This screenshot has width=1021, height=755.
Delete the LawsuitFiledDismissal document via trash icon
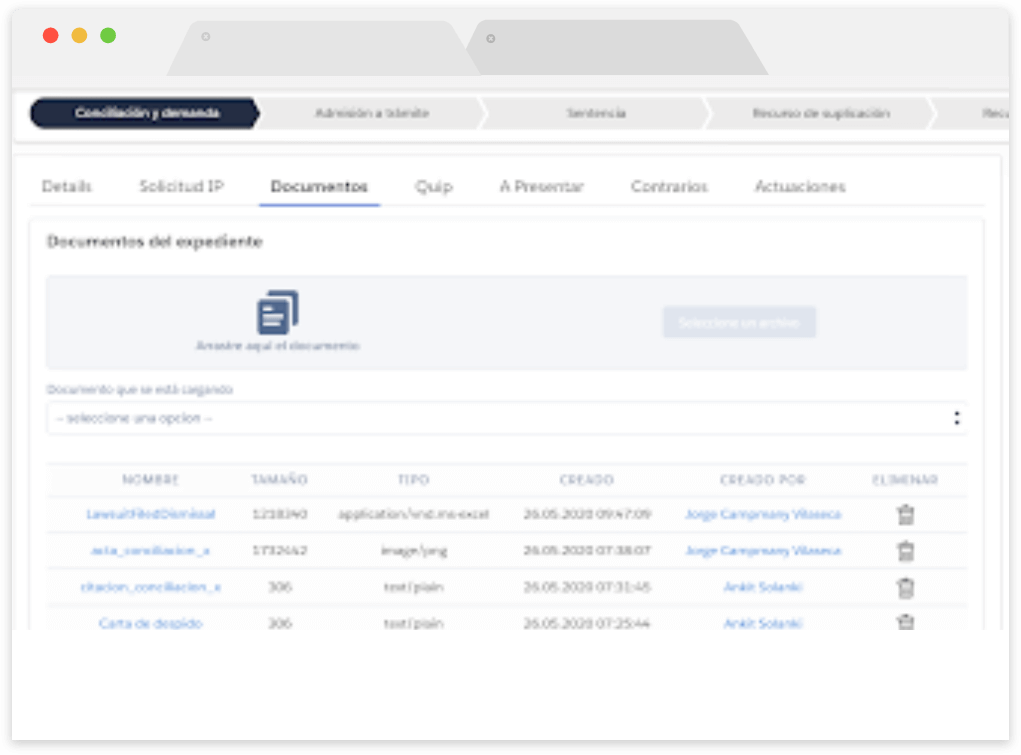[x=905, y=515]
